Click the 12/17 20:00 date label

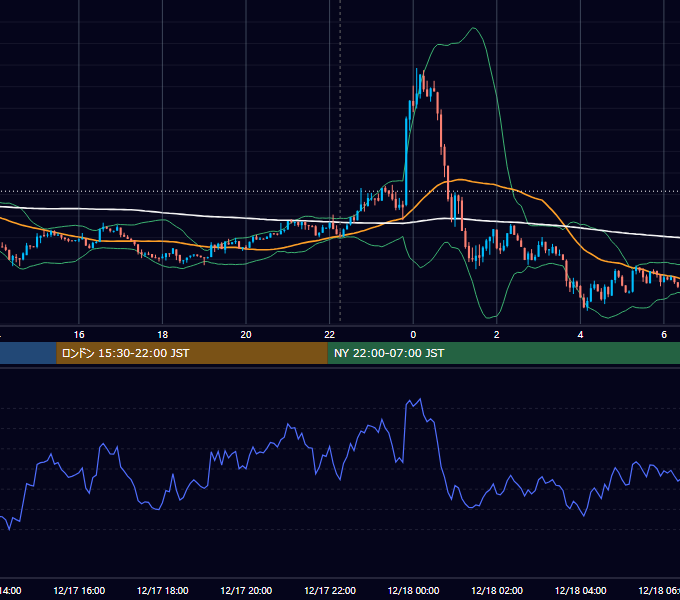[x=246, y=590]
